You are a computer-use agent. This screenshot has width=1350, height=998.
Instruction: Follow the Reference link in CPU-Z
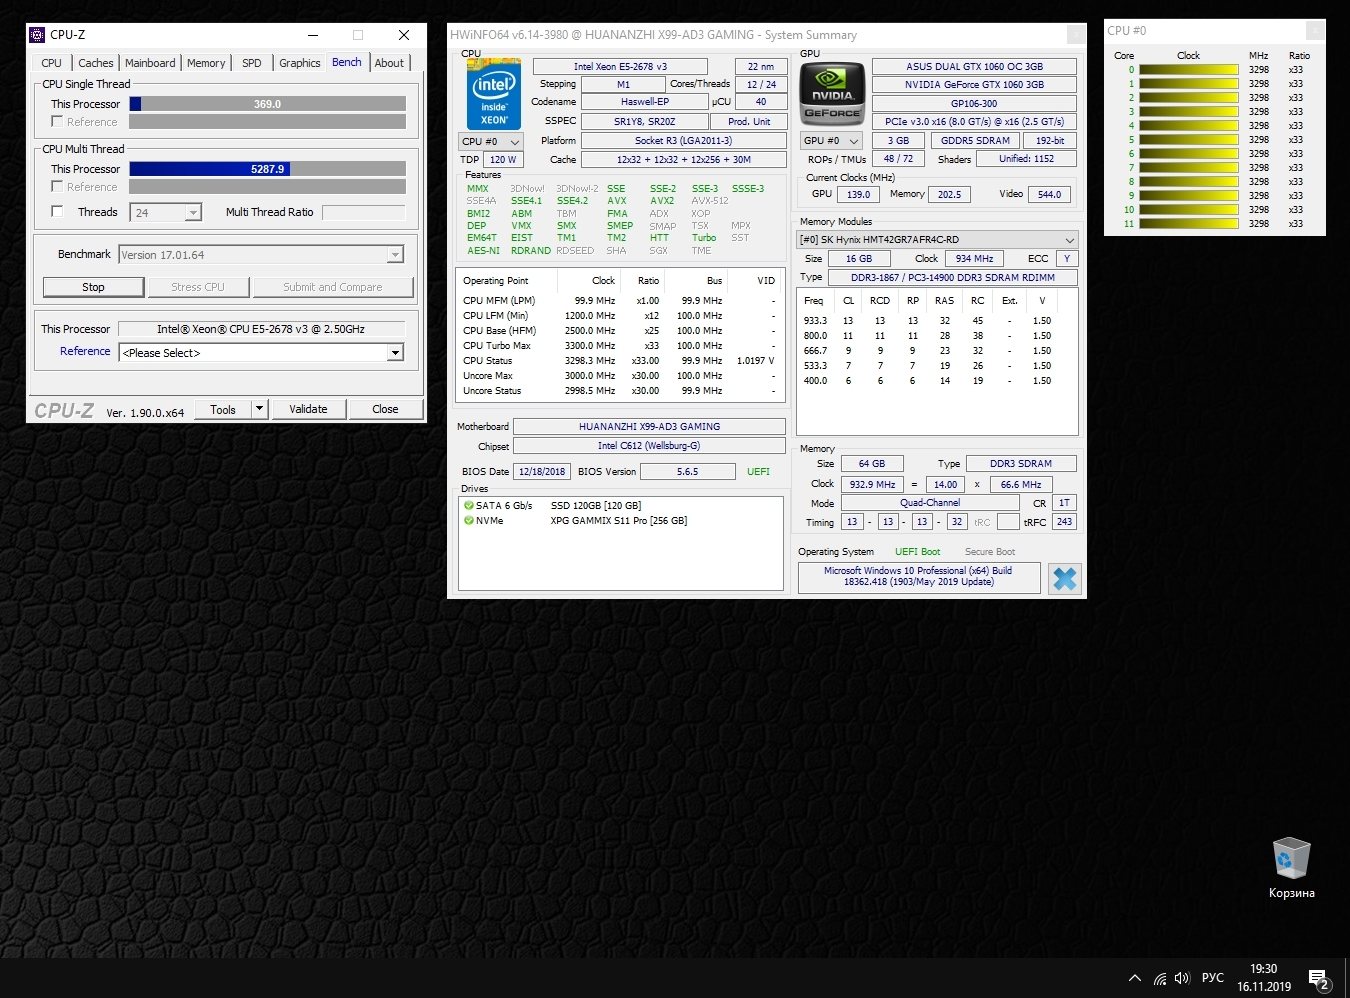pyautogui.click(x=85, y=351)
